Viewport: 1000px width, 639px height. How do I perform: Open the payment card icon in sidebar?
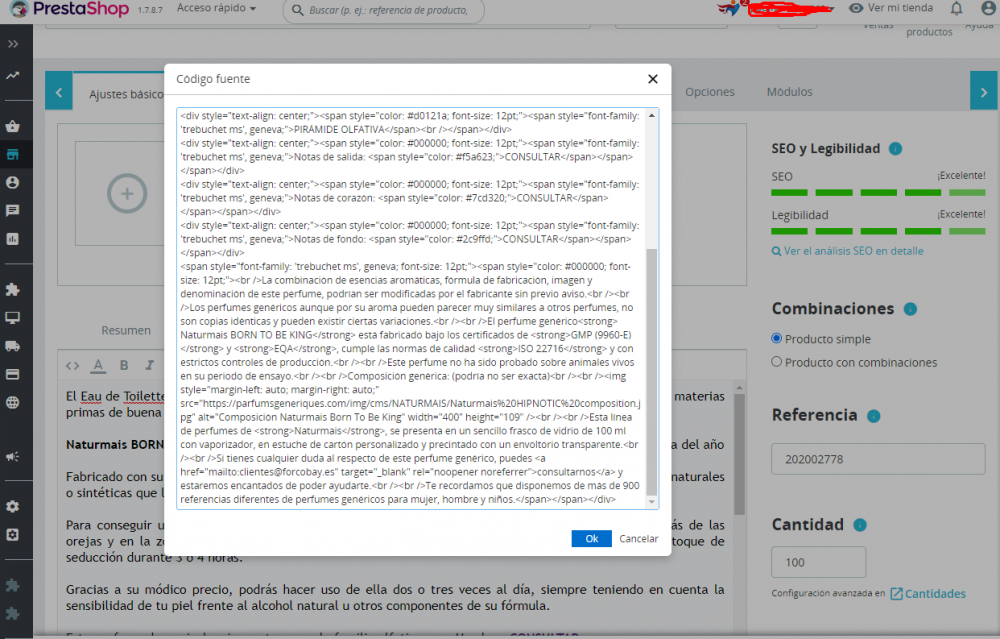(x=13, y=374)
